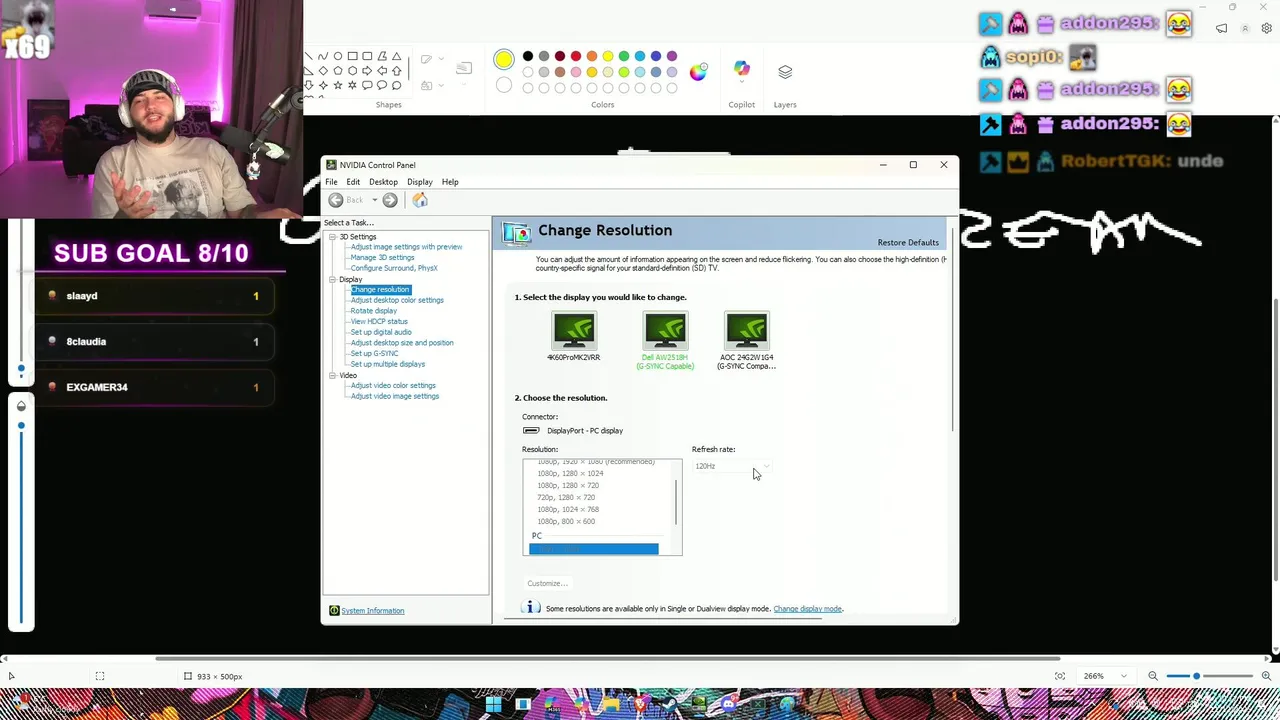Open Adjust video color settings
Image resolution: width=1280 pixels, height=720 pixels.
click(x=393, y=386)
